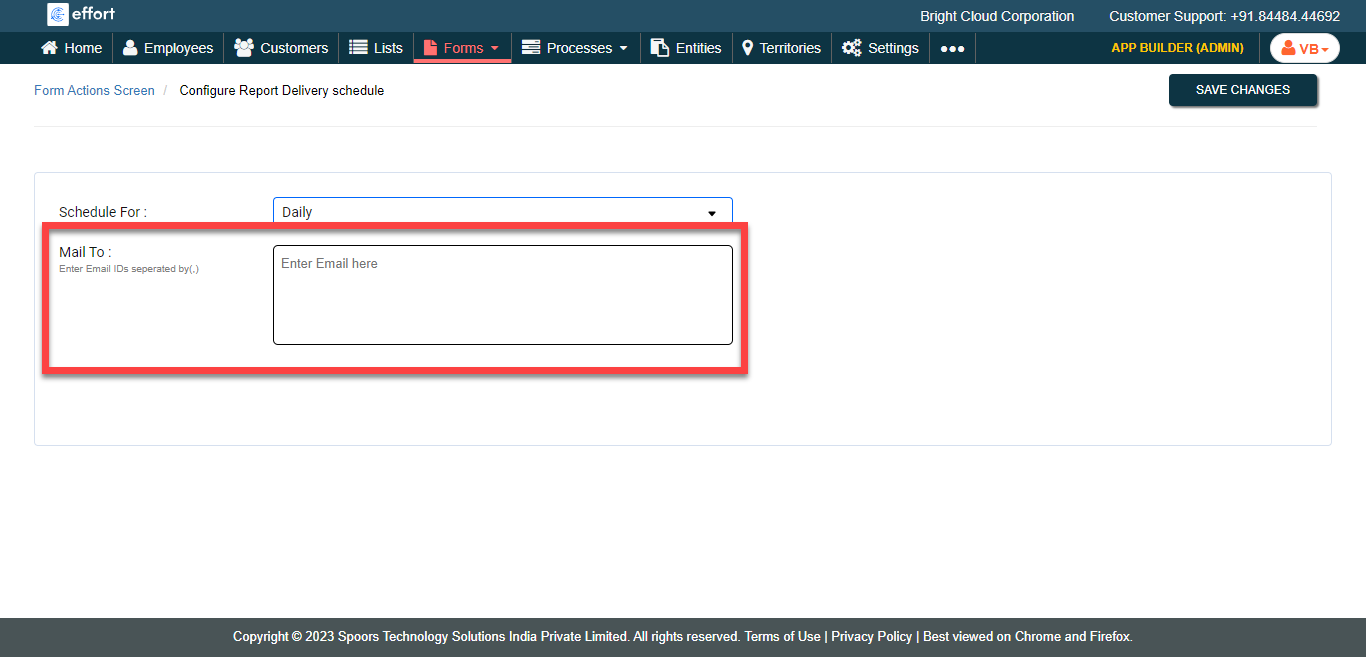Viewport: 1366px width, 657px height.
Task: Expand the Processes dropdown arrow
Action: point(624,47)
